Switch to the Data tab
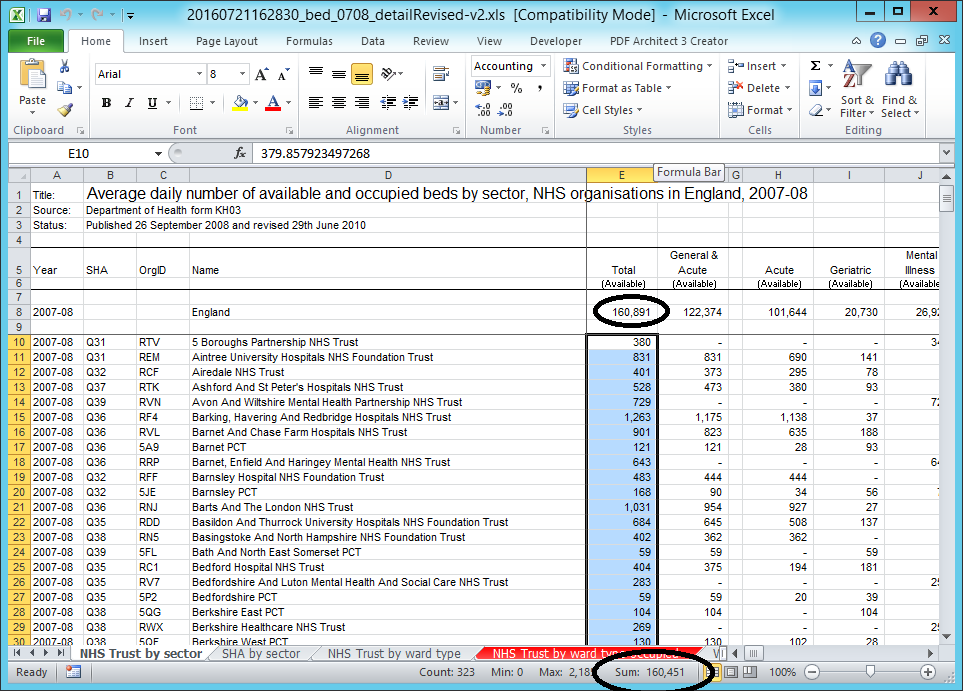 373,41
